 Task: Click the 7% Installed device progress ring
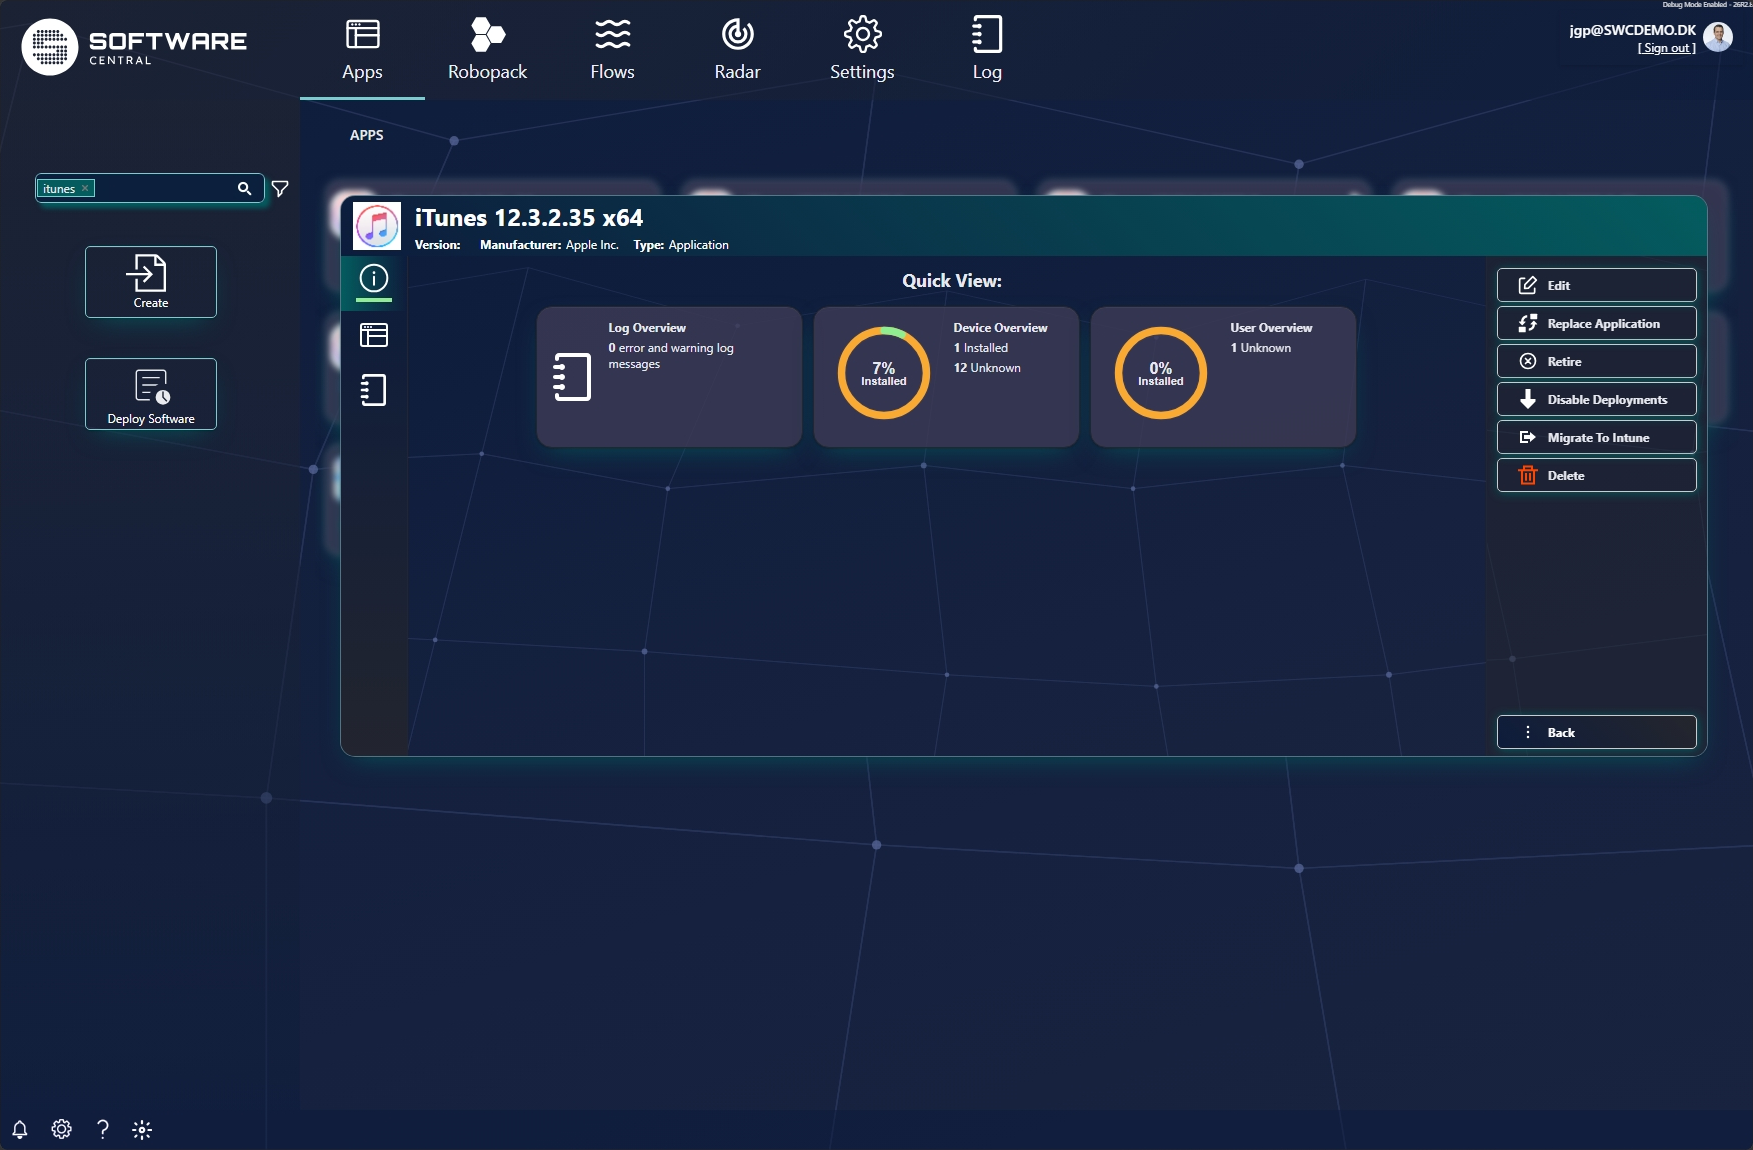tap(884, 373)
